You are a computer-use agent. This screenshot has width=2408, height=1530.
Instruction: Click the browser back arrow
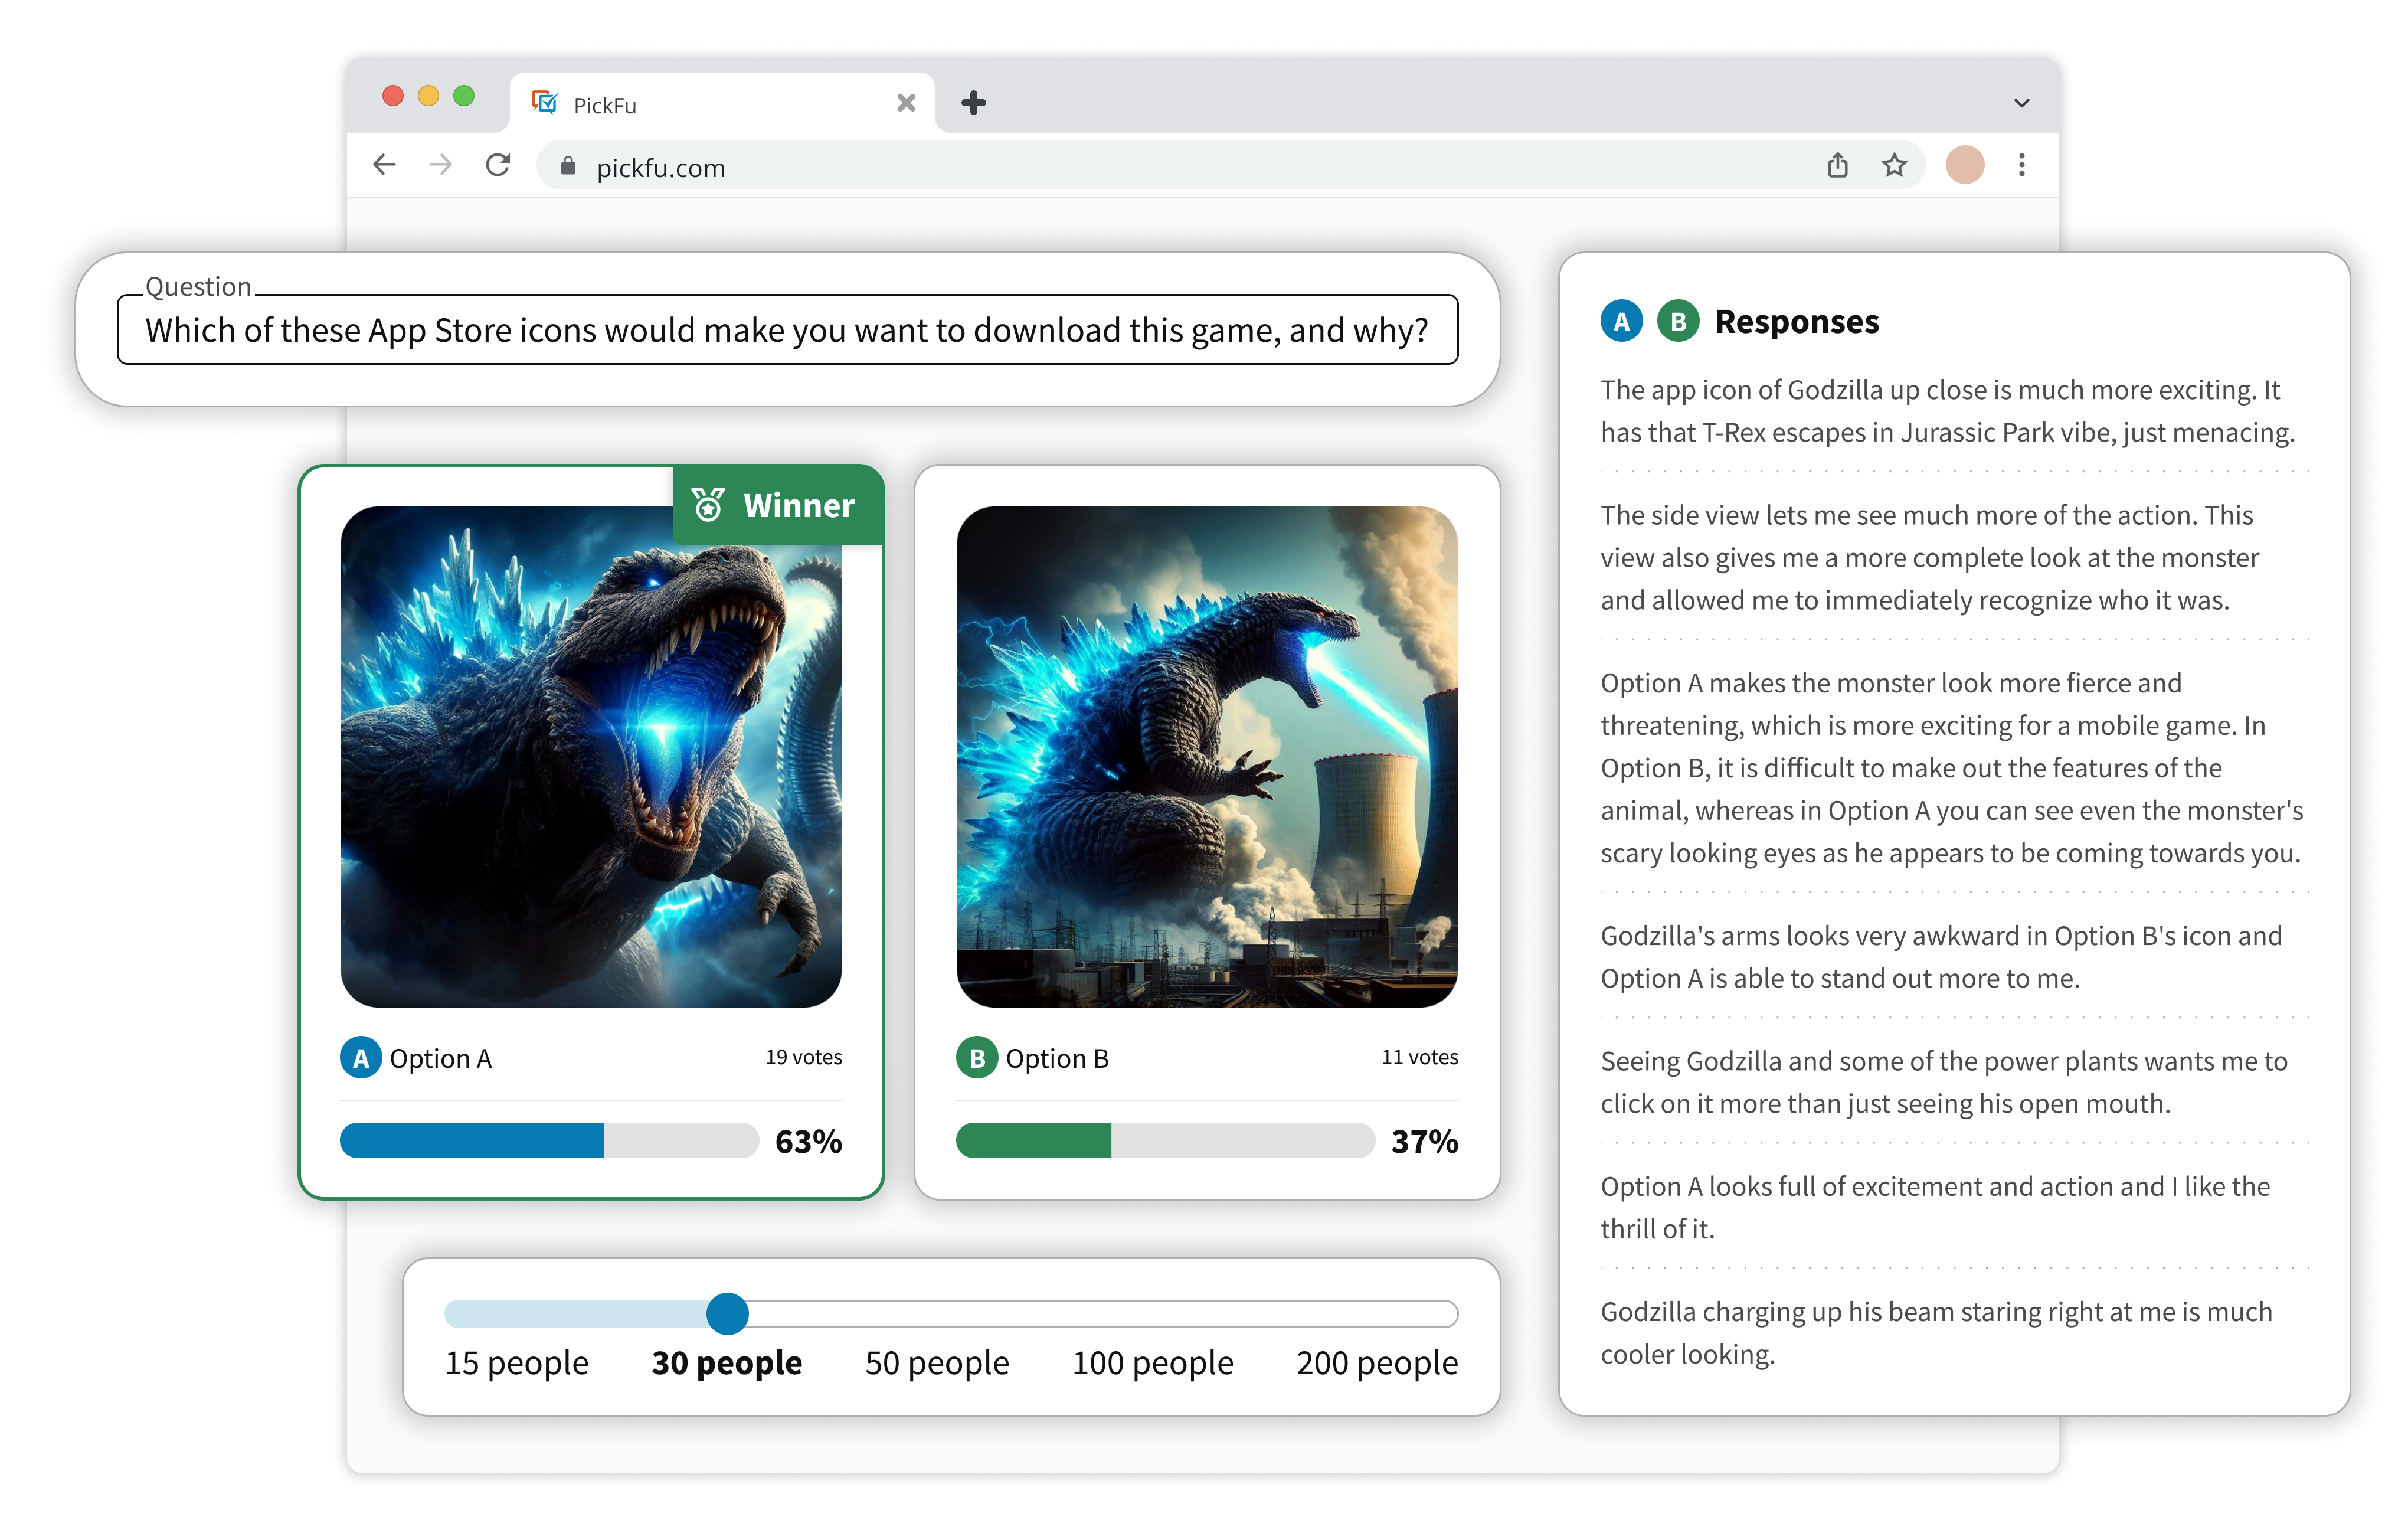click(x=384, y=165)
